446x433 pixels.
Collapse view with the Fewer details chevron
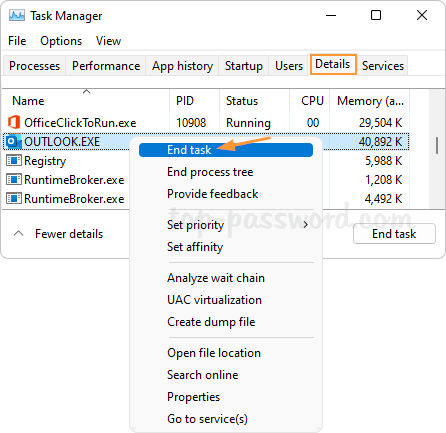(18, 233)
